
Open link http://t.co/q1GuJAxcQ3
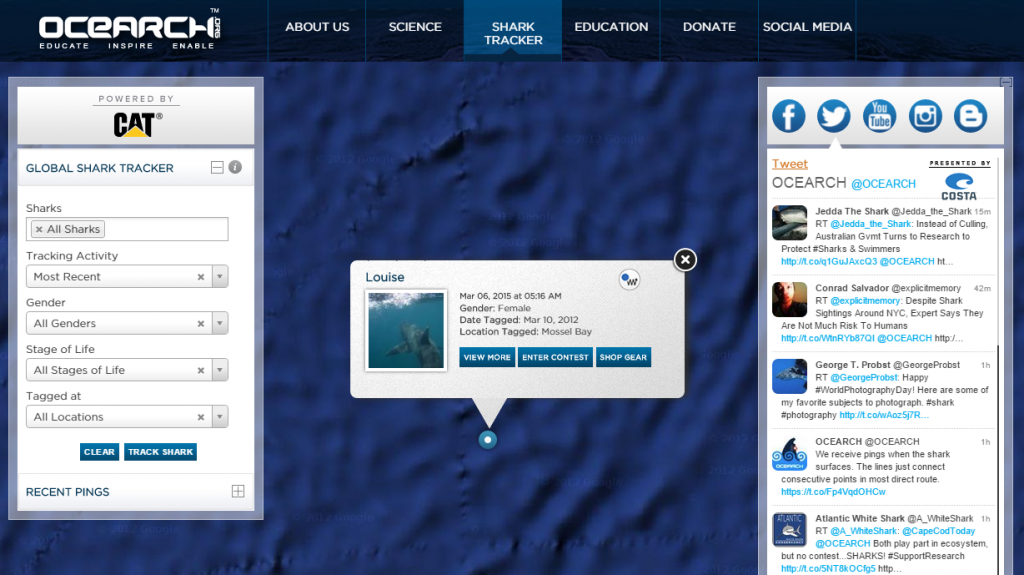tap(829, 261)
